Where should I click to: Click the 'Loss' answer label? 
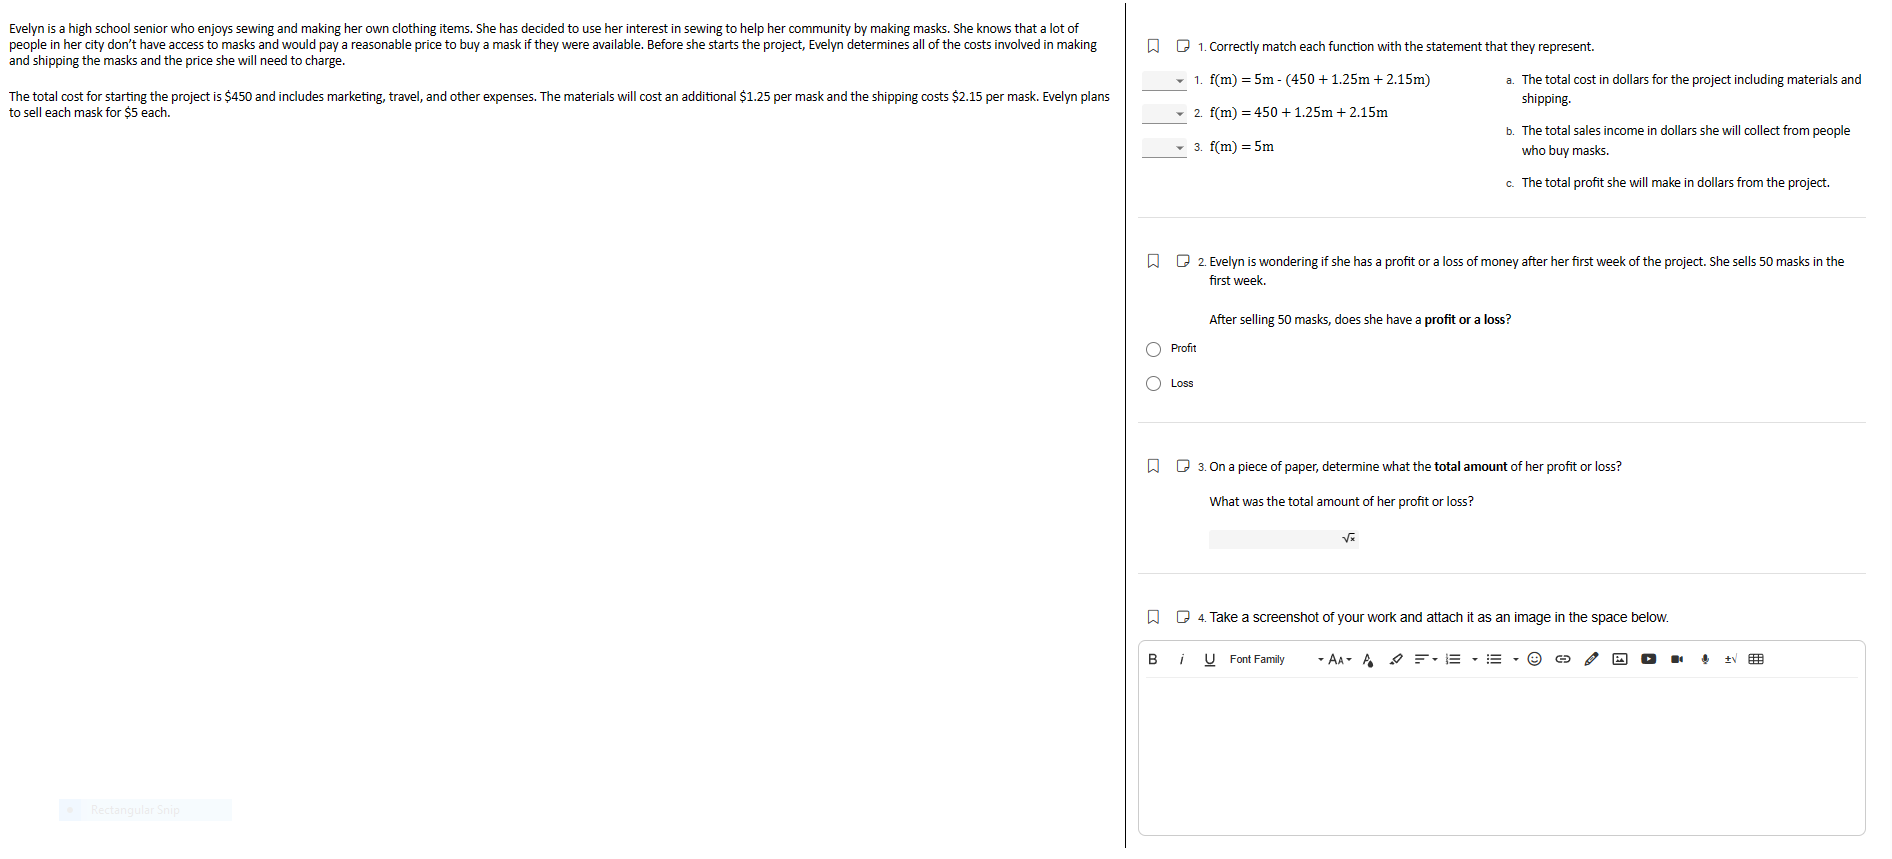[x=1182, y=384]
